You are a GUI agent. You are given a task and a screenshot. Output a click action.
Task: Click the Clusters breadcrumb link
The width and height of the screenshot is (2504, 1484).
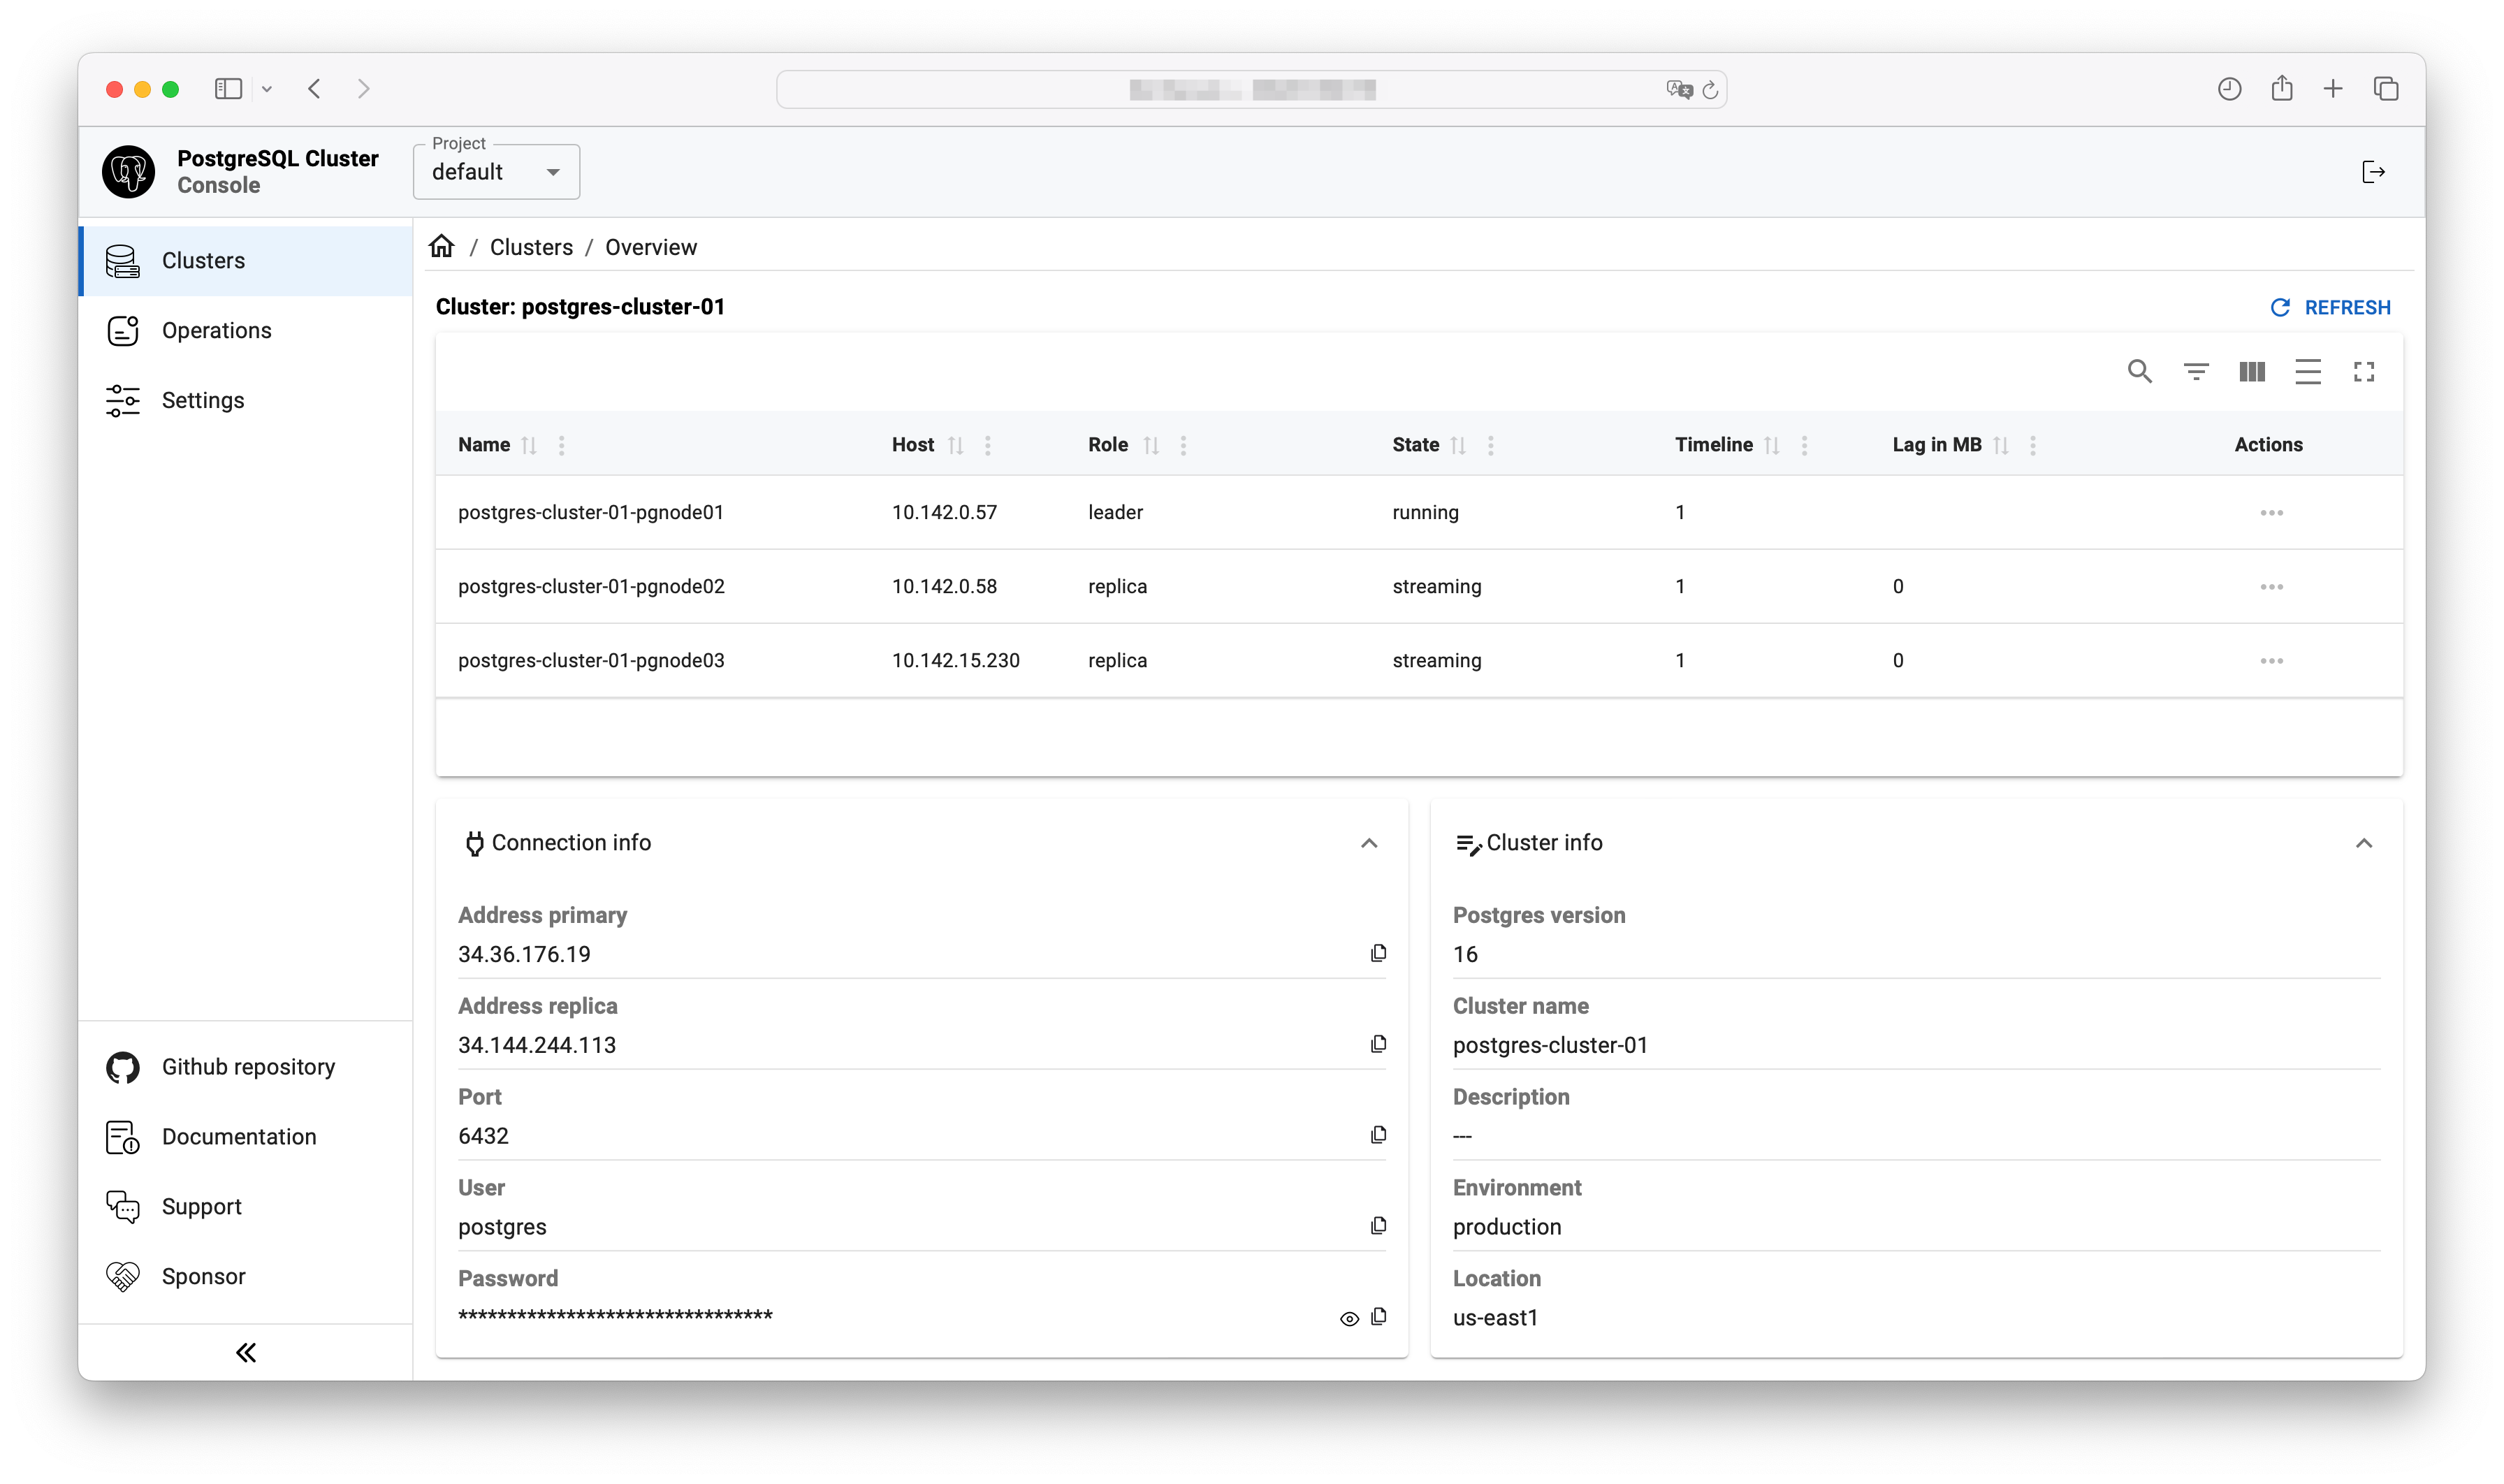pyautogui.click(x=531, y=247)
